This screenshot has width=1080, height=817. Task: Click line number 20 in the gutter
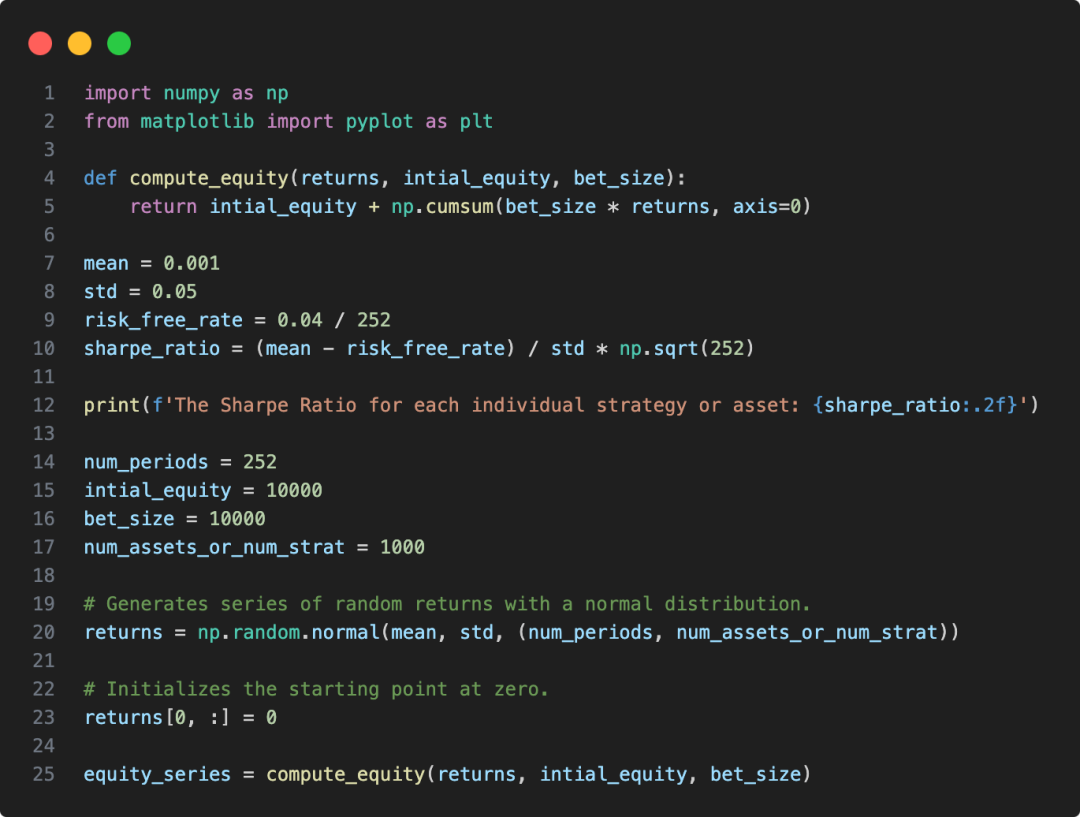pos(43,632)
